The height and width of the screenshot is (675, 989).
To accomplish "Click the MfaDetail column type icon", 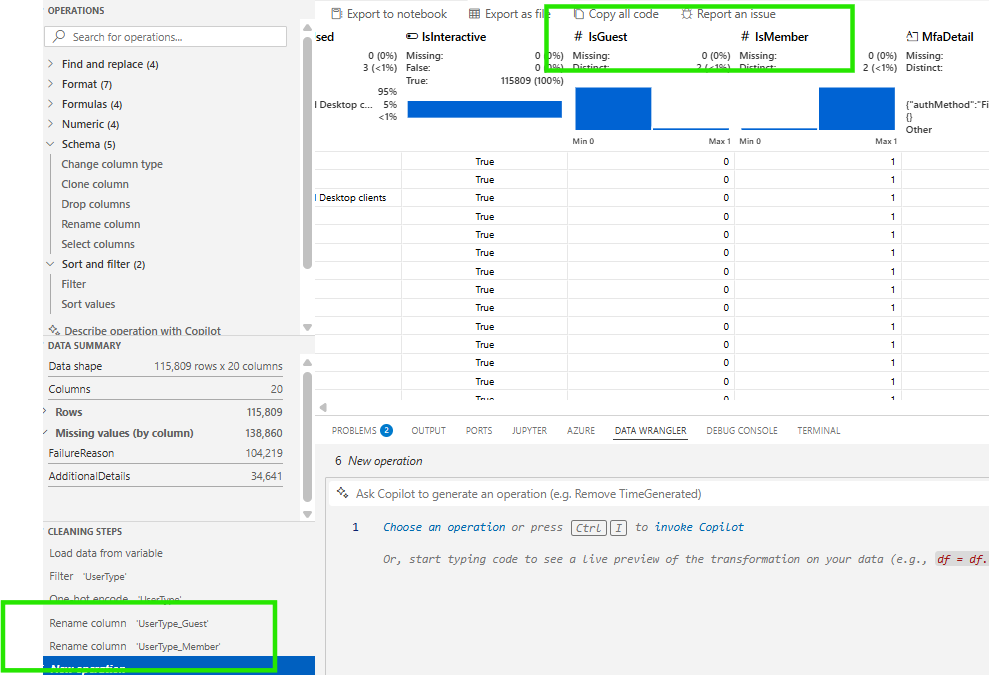I will pos(912,37).
